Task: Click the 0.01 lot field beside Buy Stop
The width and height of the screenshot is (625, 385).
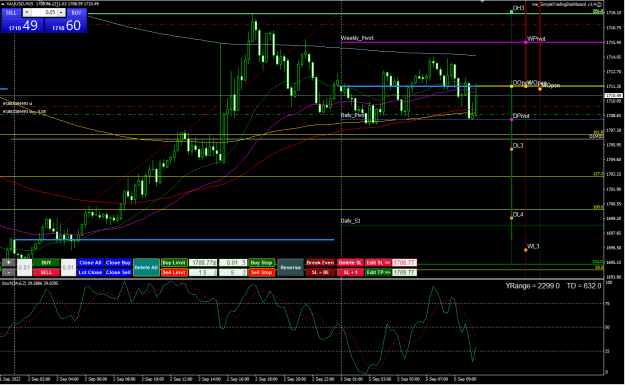Action: pos(233,263)
